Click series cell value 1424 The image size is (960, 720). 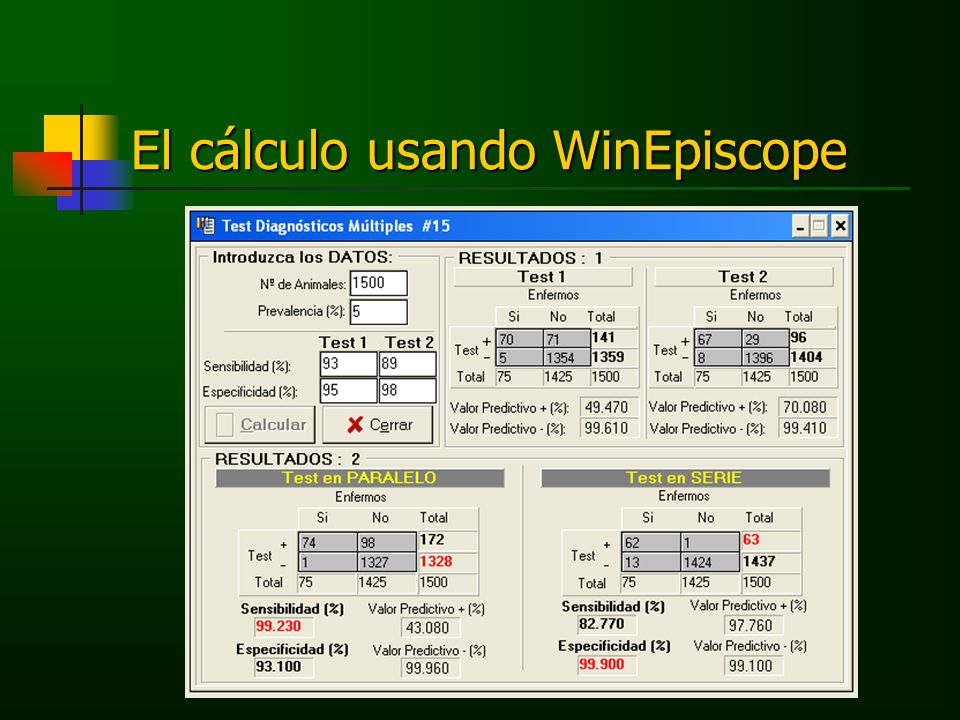pos(710,562)
